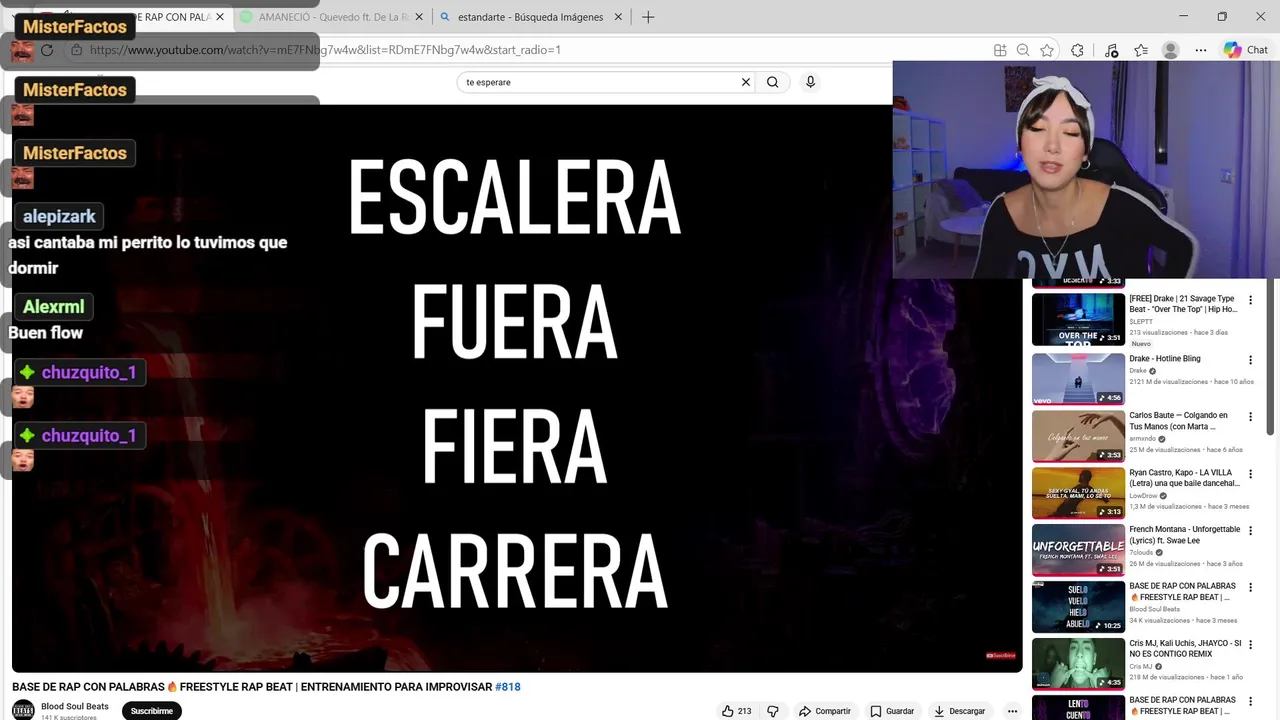Image resolution: width=1280 pixels, height=720 pixels.
Task: Clear the 'te esperare' search text
Action: [745, 82]
